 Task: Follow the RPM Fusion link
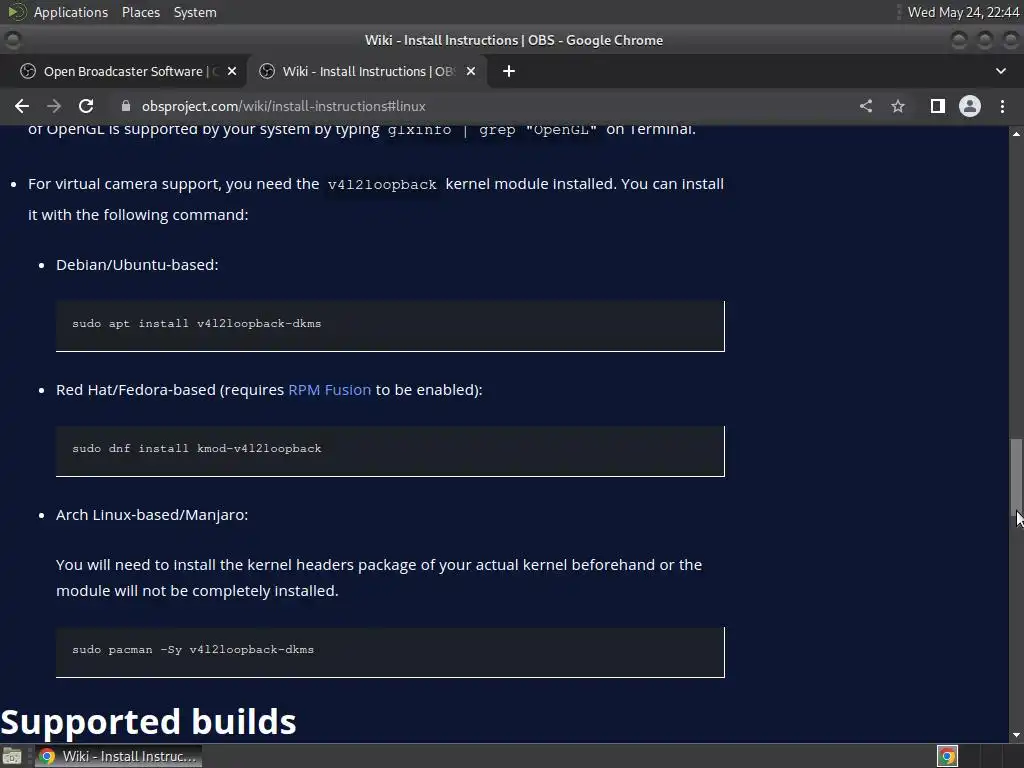330,390
